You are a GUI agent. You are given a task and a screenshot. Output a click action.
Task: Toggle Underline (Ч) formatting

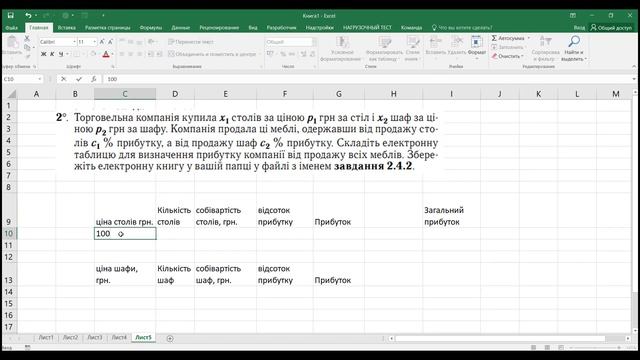tap(61, 54)
